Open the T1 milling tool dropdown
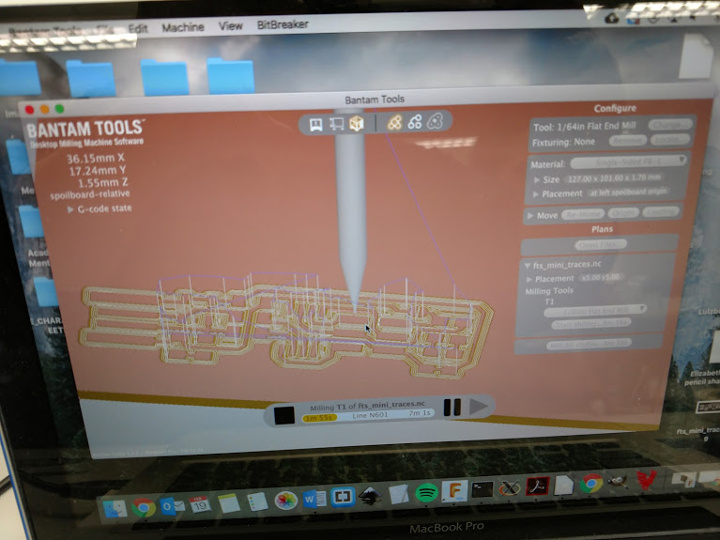The height and width of the screenshot is (540, 720). click(x=595, y=311)
